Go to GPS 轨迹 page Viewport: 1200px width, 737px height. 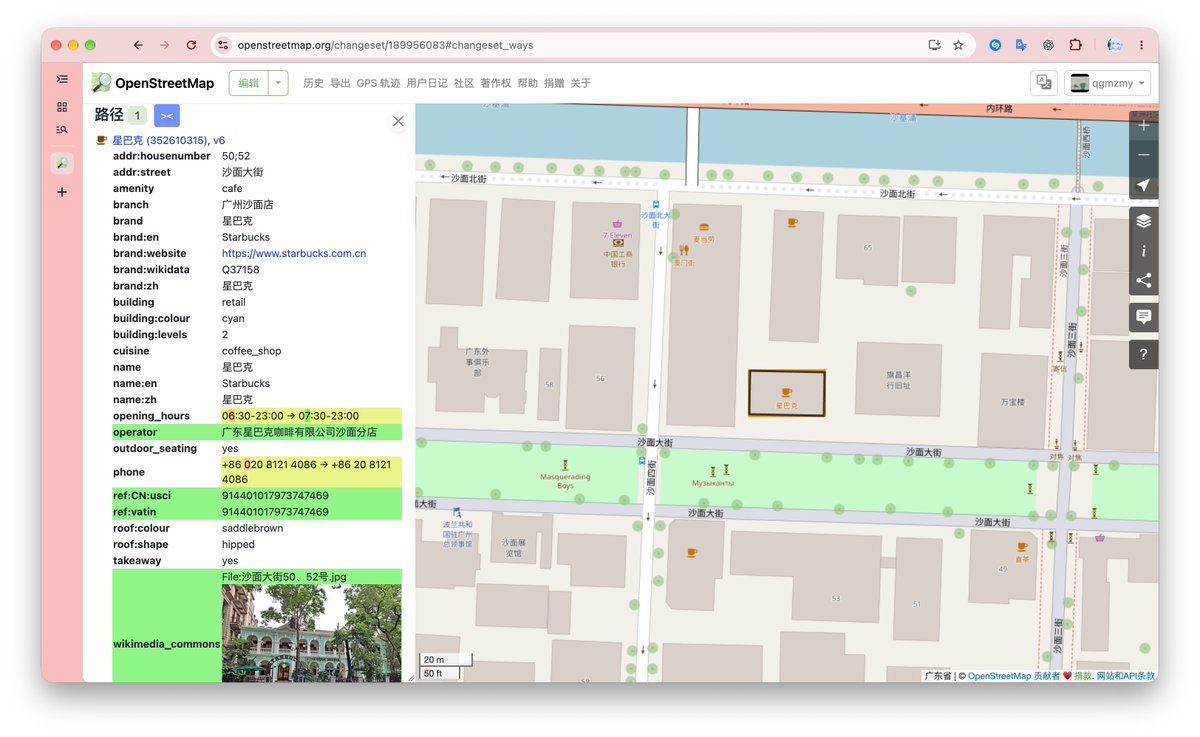378,83
